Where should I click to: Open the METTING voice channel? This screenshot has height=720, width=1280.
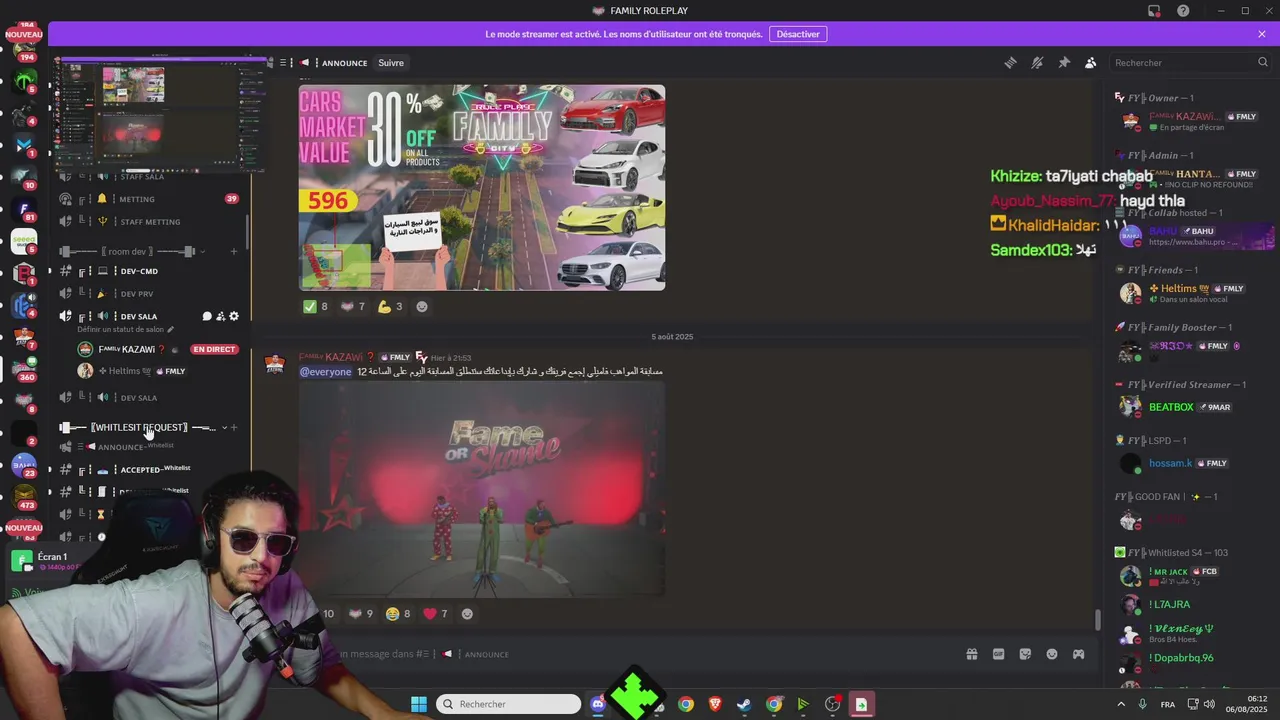[150, 199]
